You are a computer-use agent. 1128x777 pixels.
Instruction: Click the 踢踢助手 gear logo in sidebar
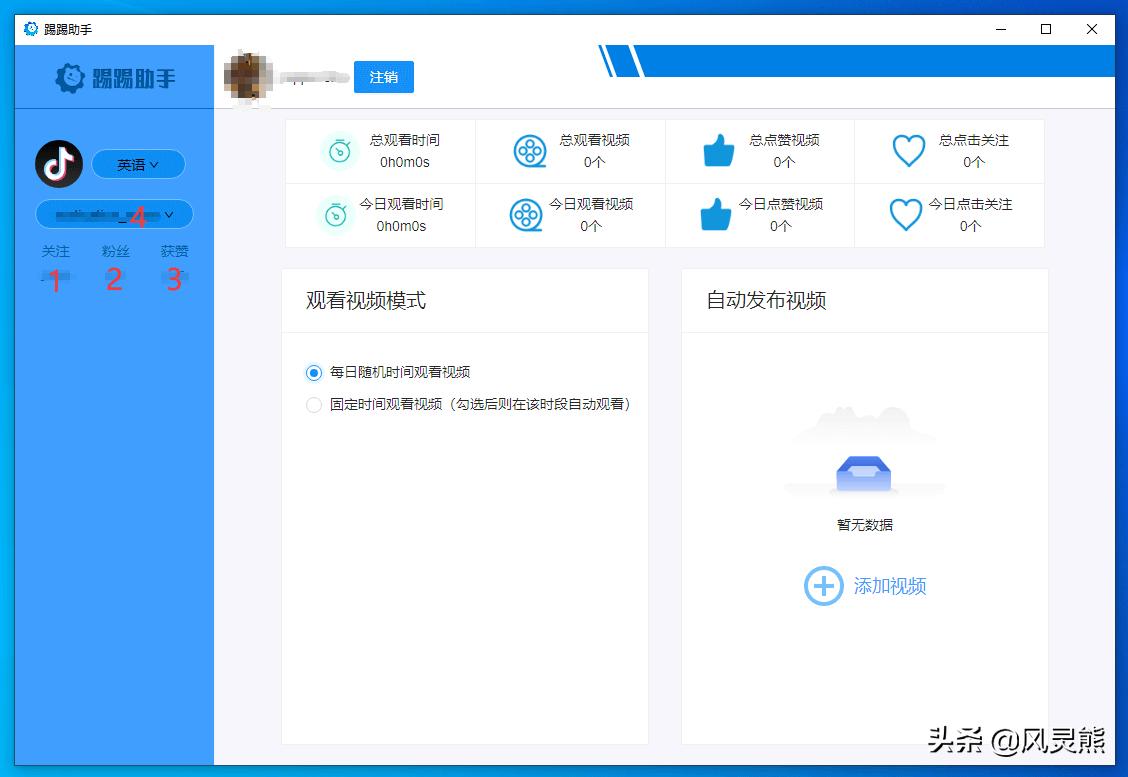click(x=67, y=76)
